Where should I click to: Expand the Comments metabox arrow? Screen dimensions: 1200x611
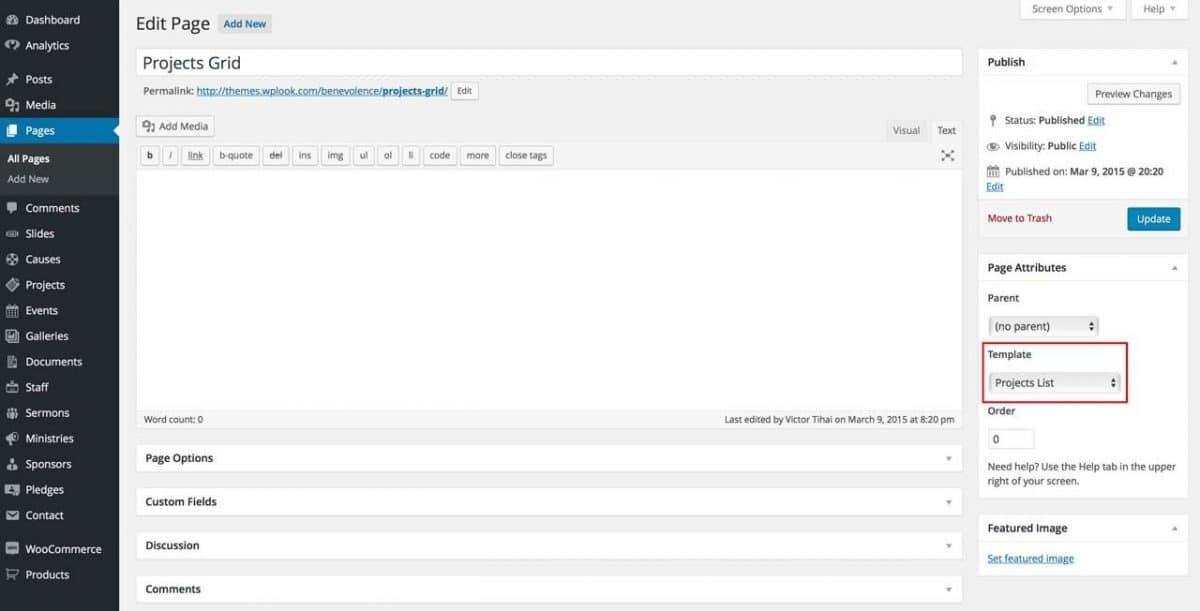click(949, 589)
